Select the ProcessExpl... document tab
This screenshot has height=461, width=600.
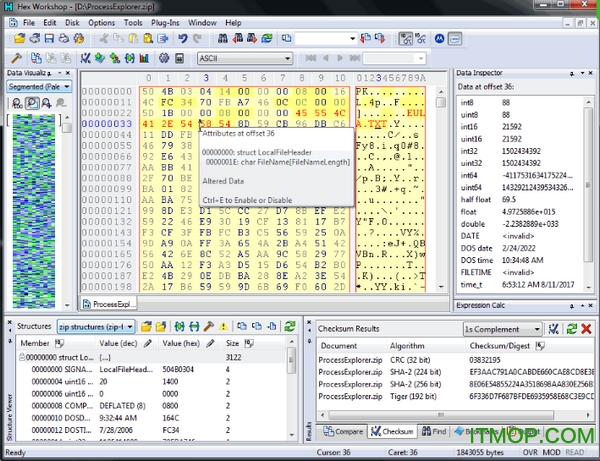click(x=109, y=304)
